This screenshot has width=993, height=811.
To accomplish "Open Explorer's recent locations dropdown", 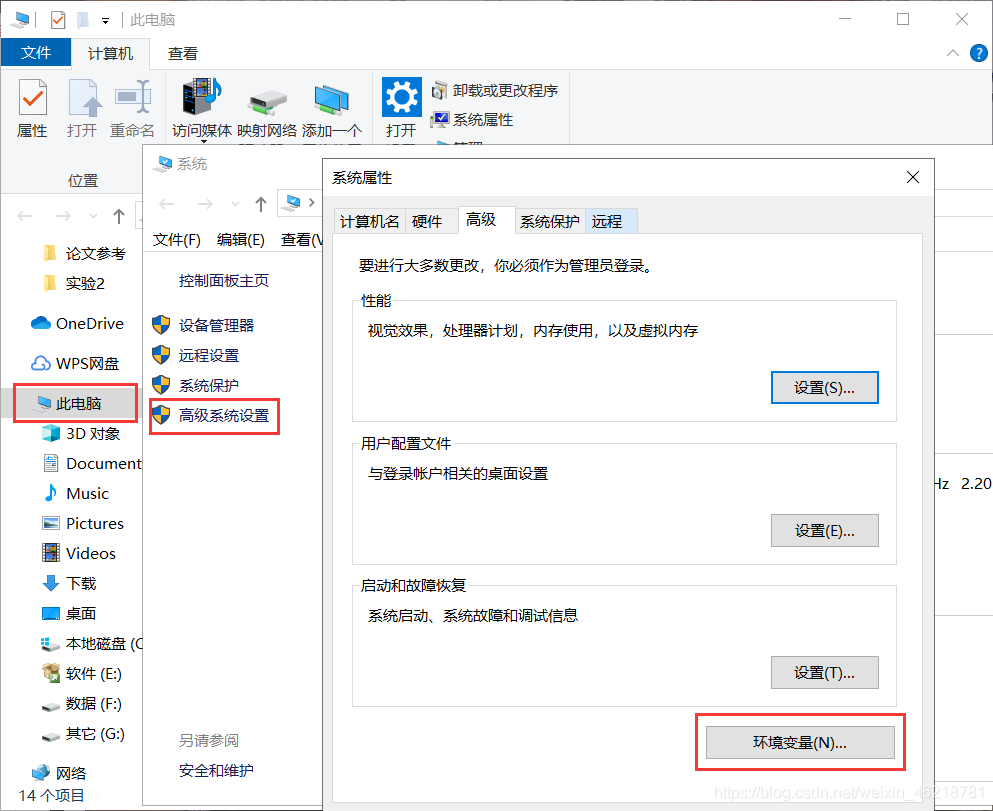I will click(94, 217).
